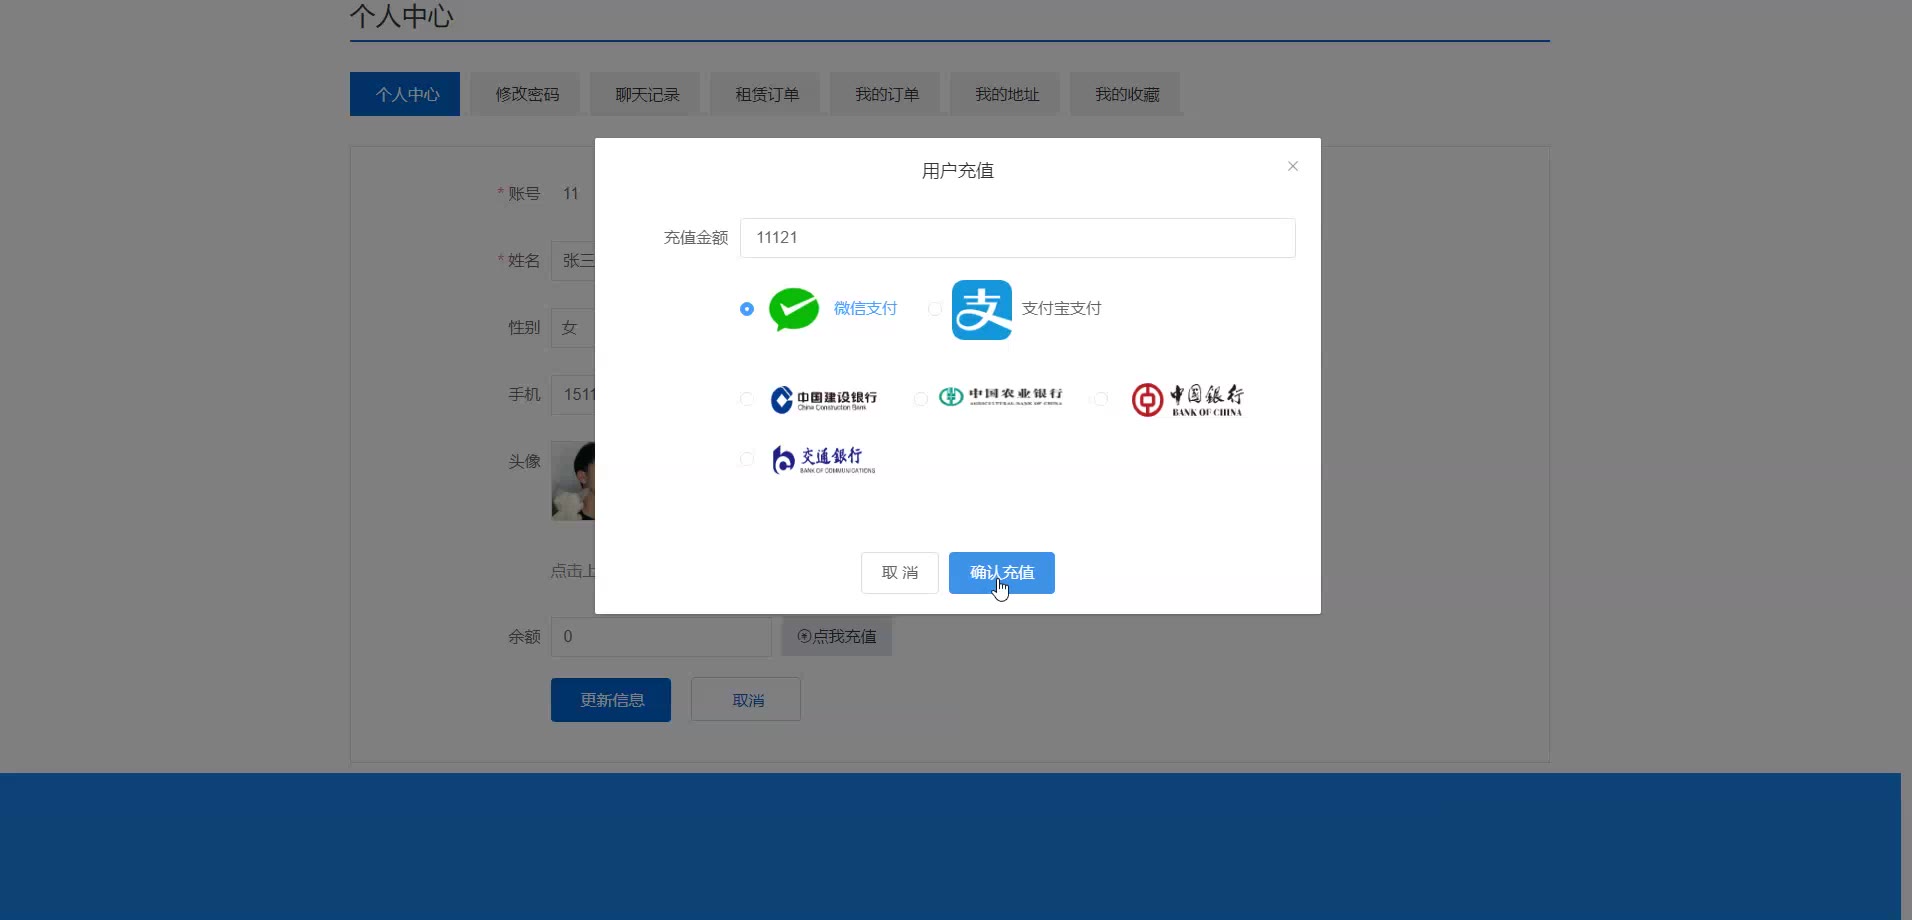Click the 性别 field showing 女
1912x920 pixels.
coord(573,328)
